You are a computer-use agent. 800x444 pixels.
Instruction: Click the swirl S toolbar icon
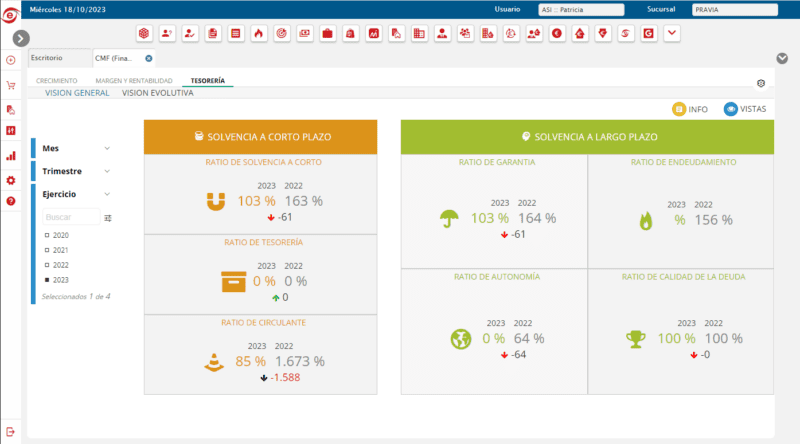tap(626, 34)
